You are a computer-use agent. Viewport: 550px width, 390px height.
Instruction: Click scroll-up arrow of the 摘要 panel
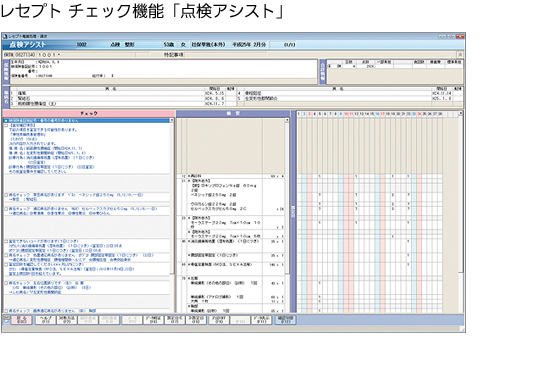(287, 120)
